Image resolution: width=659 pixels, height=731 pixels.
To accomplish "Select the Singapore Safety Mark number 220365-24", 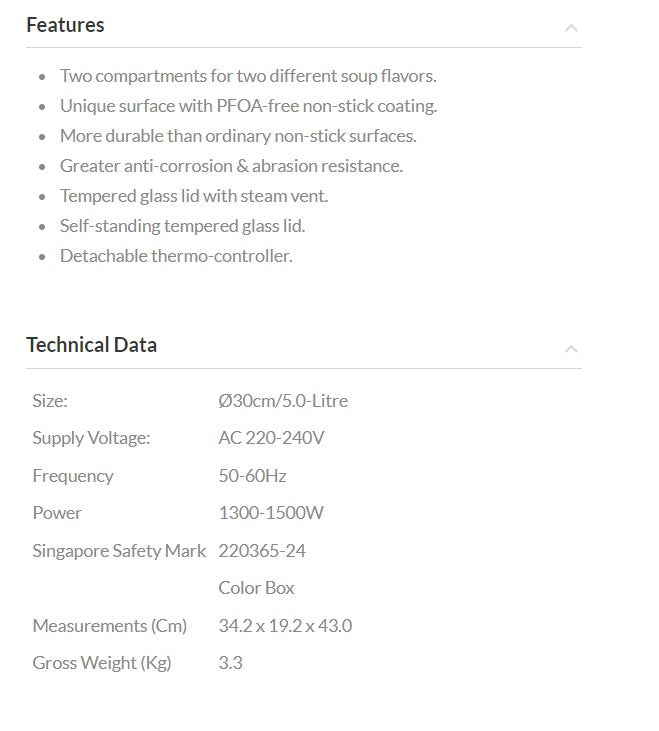I will (x=262, y=551).
